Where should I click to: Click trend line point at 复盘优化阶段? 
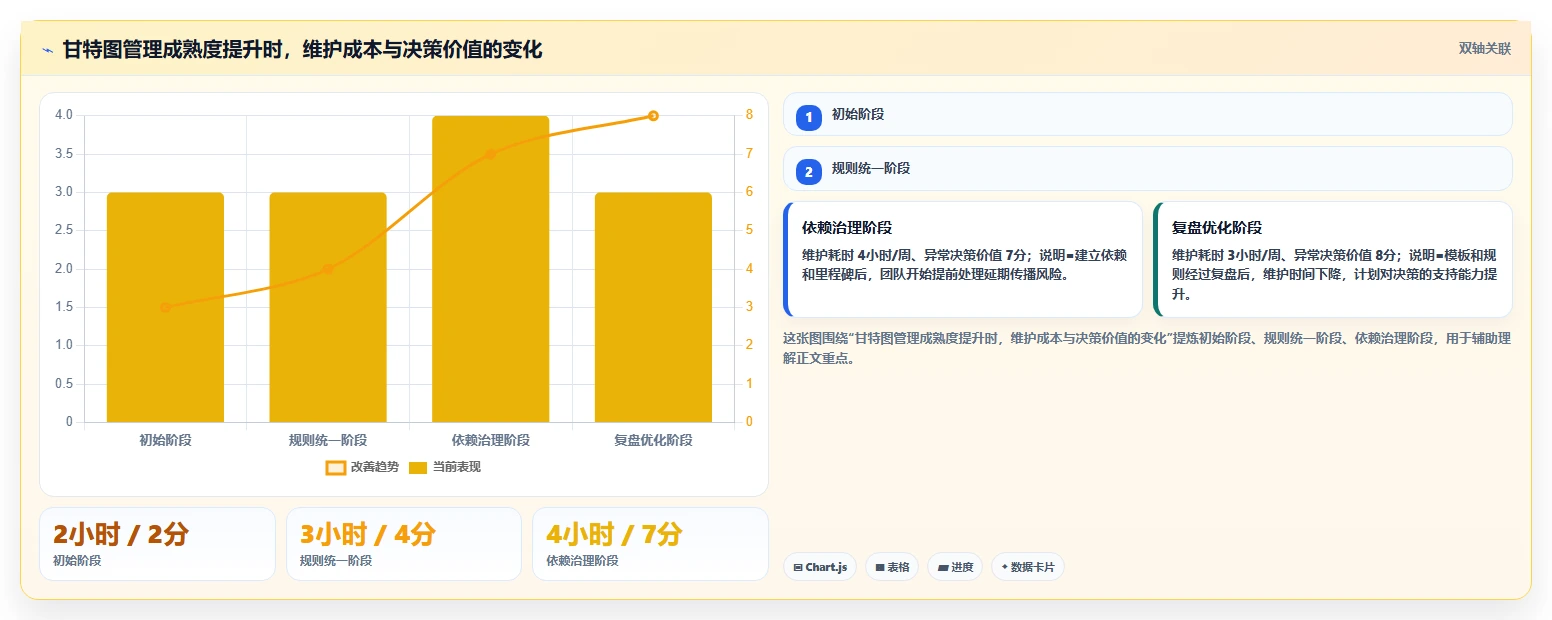coord(653,116)
